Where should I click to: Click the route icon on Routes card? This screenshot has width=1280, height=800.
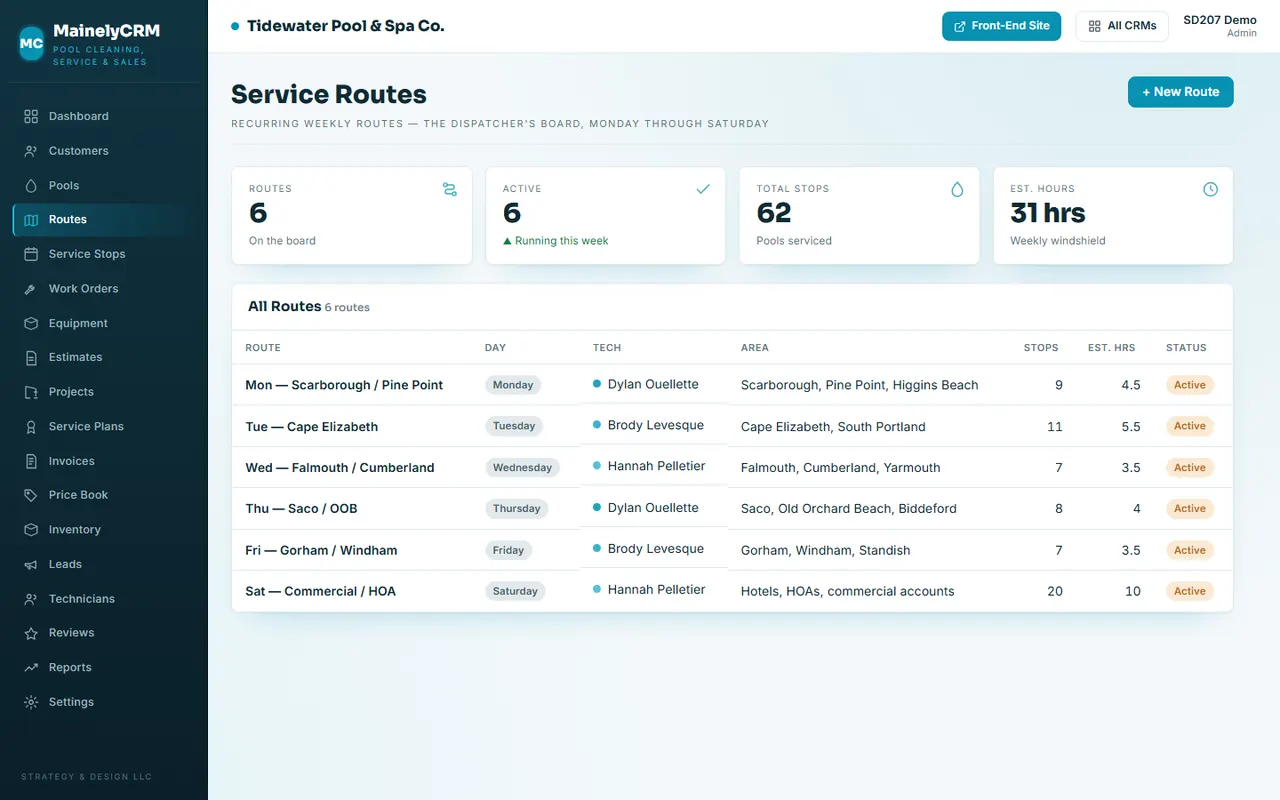450,189
